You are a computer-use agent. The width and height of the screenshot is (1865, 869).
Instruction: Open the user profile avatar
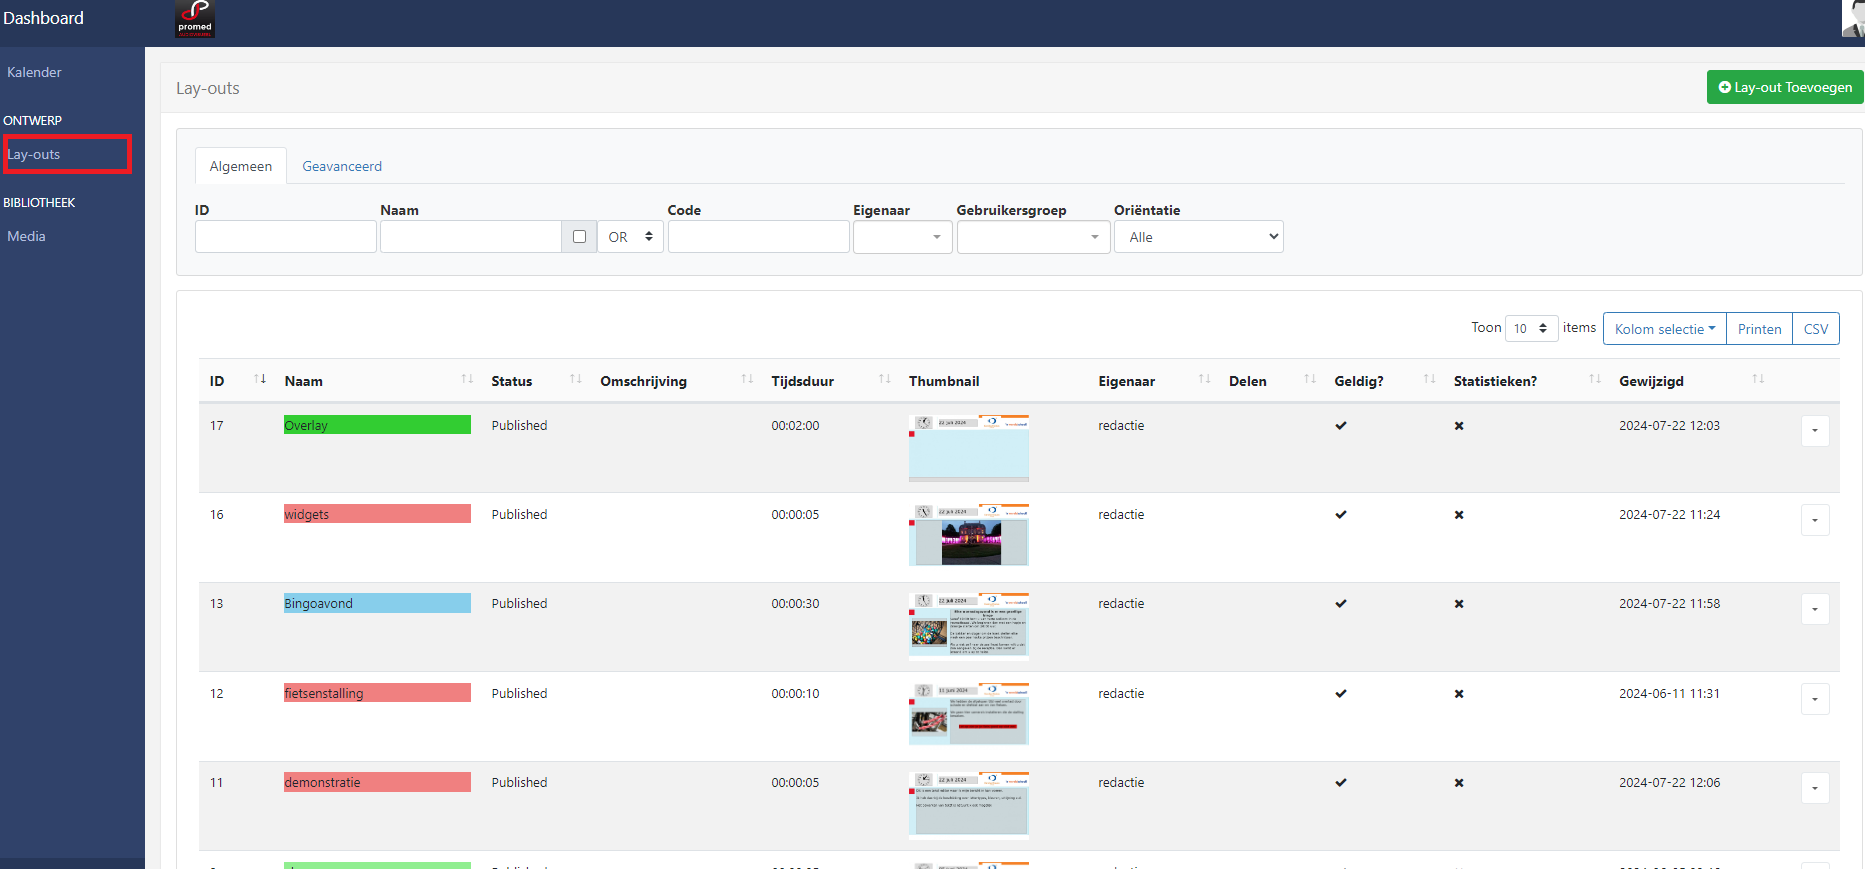point(1853,18)
